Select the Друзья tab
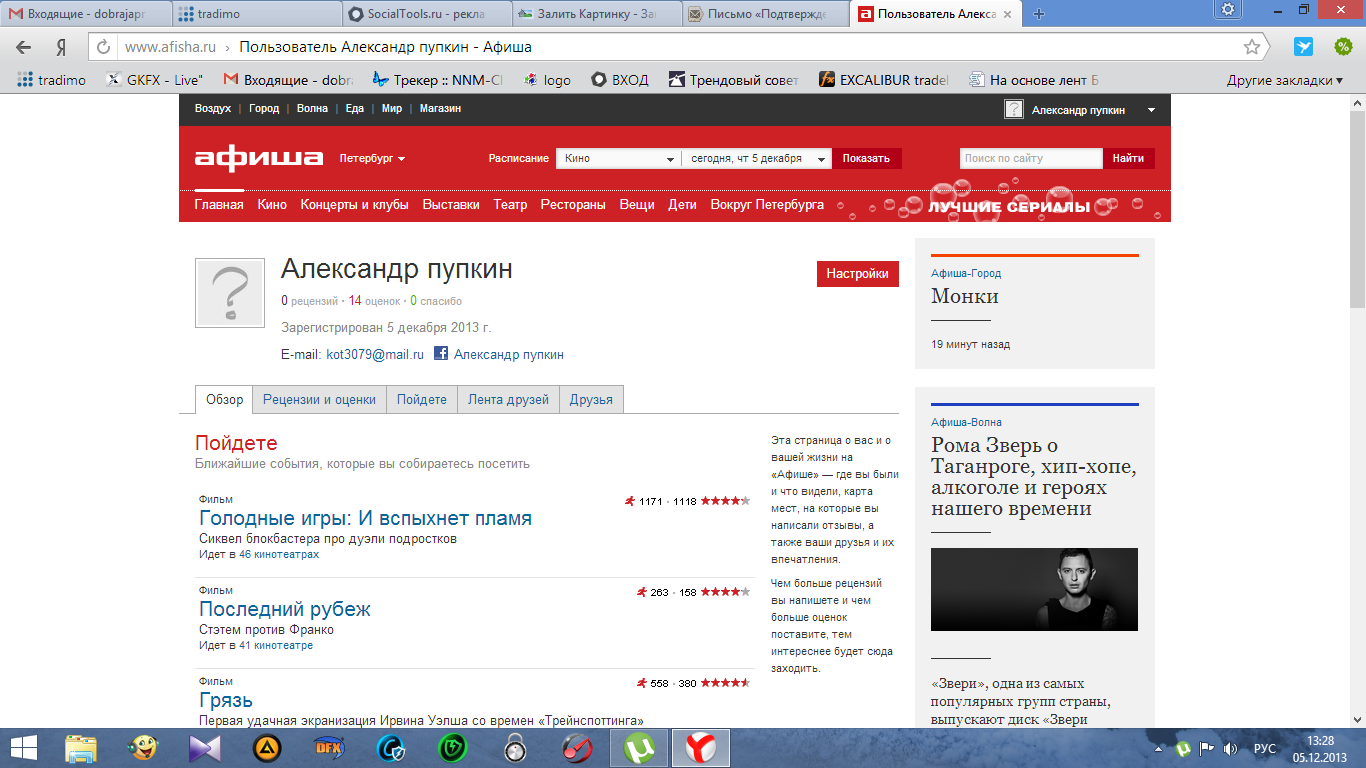 pyautogui.click(x=591, y=399)
